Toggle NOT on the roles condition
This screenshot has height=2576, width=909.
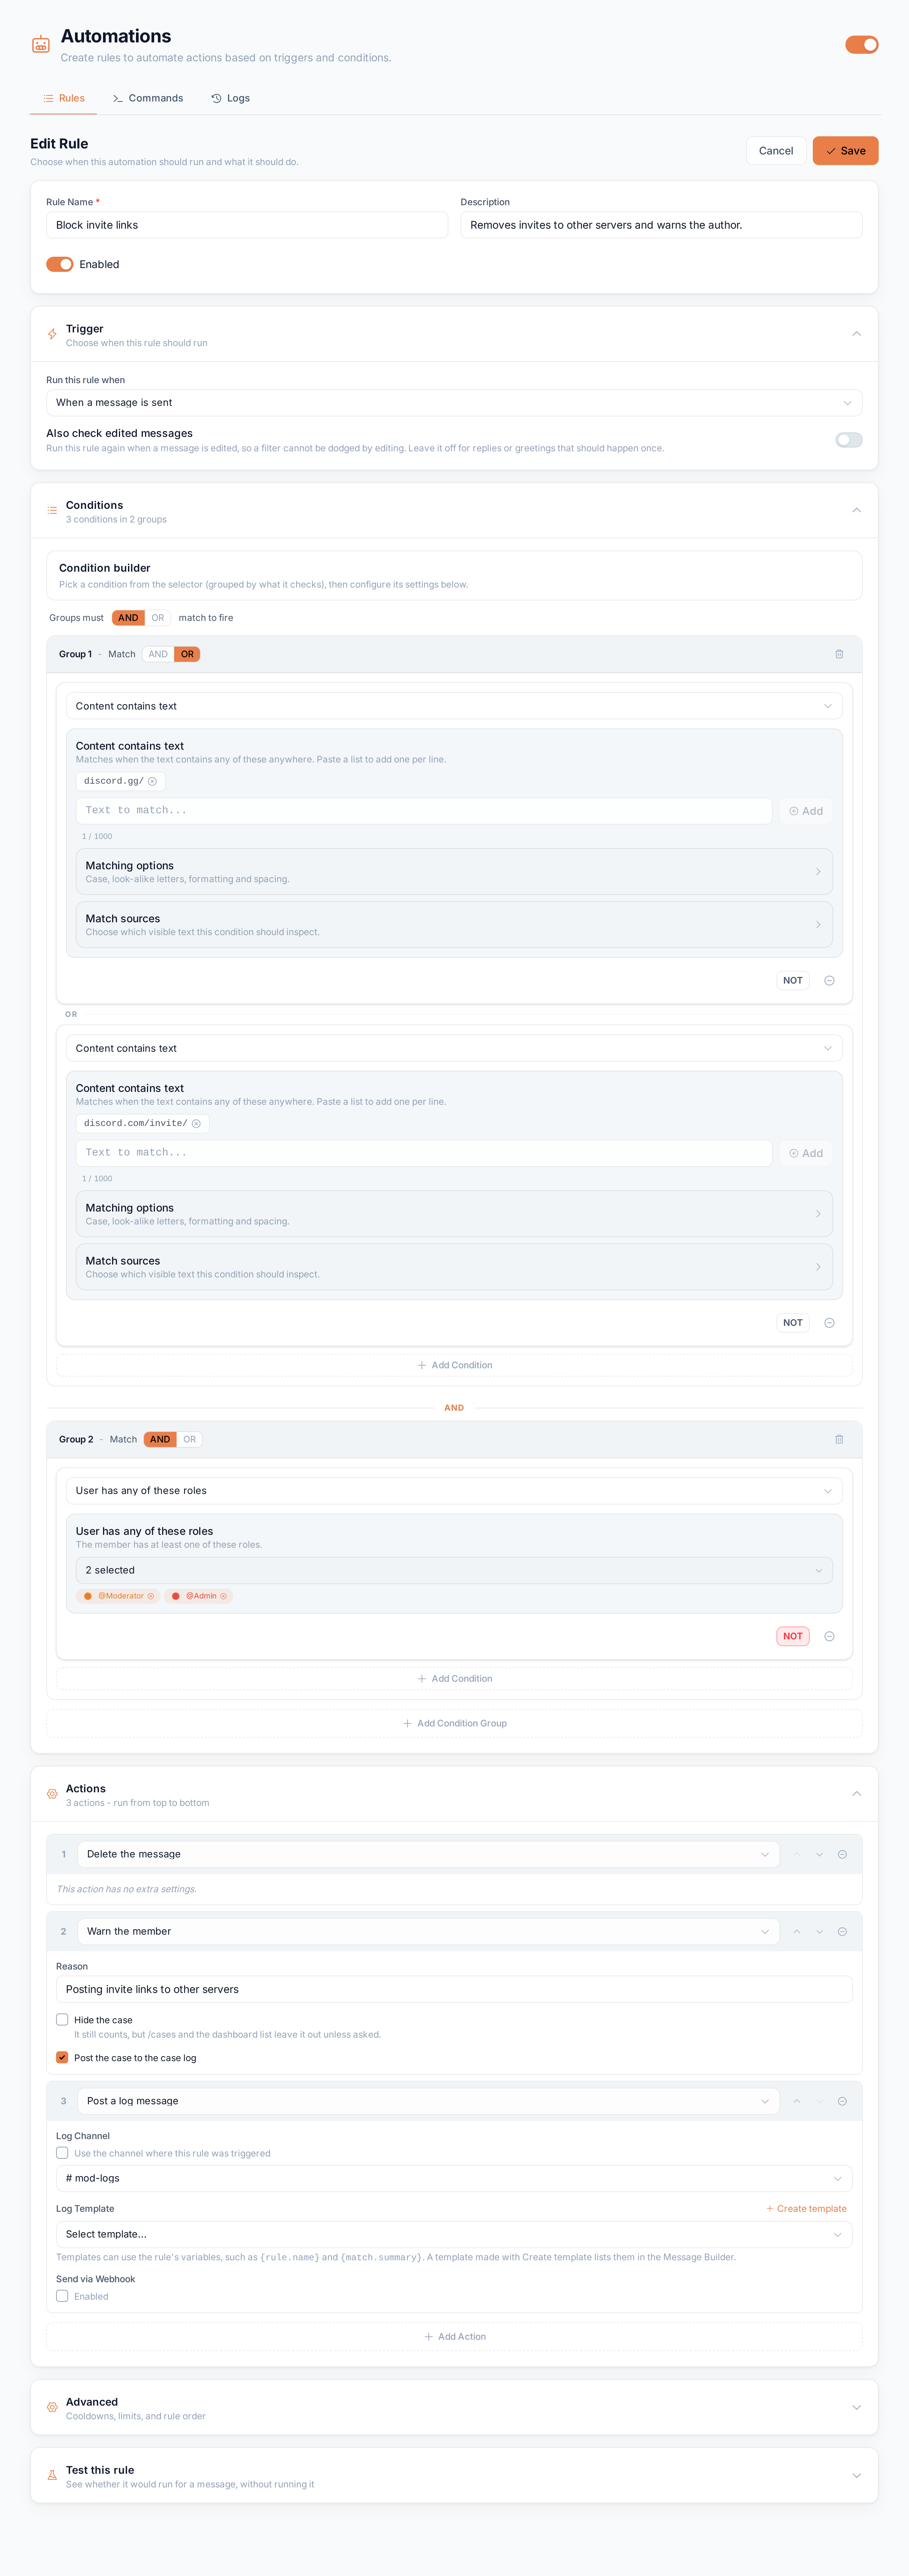tap(793, 1636)
